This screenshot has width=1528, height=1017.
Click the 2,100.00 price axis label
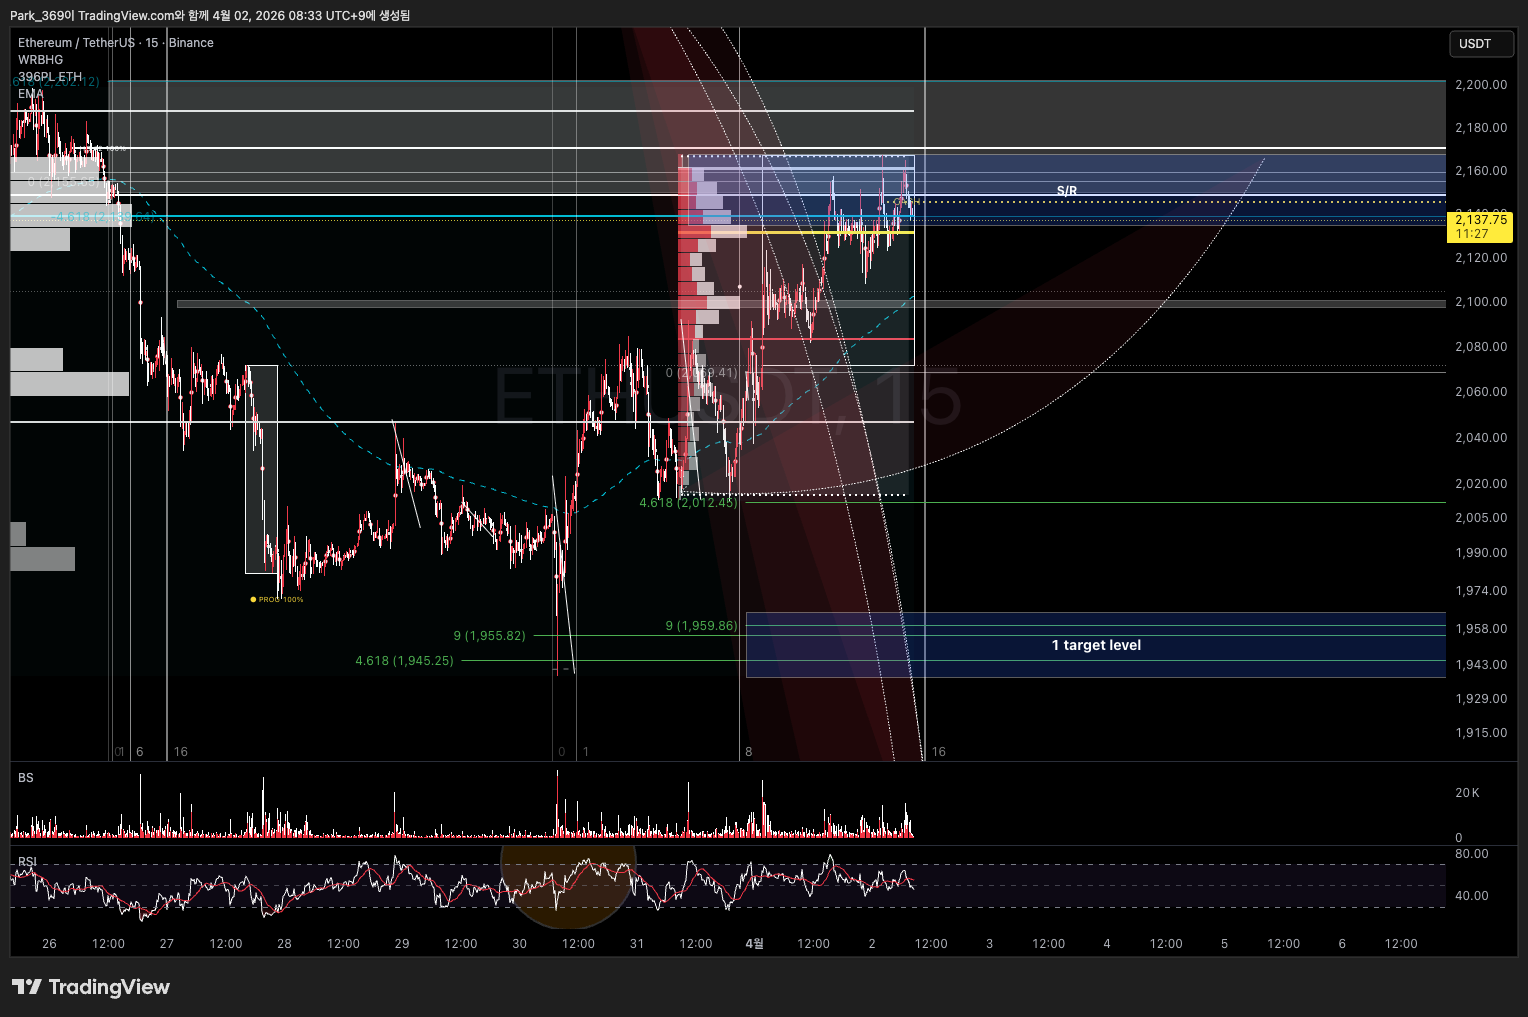[x=1481, y=302]
